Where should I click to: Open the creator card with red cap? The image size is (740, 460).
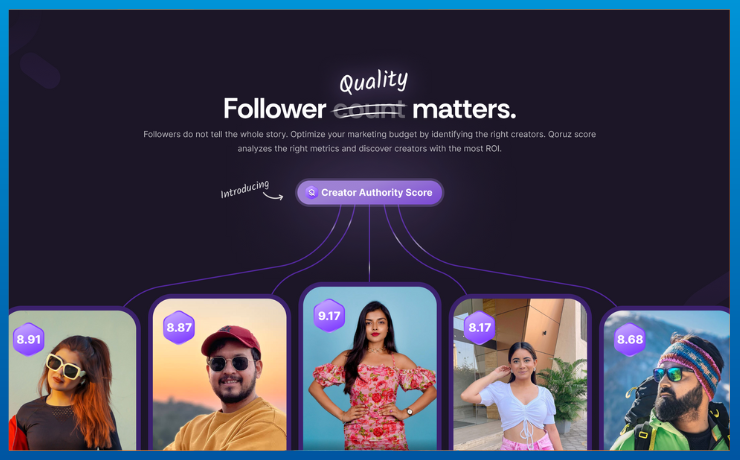coord(219,374)
